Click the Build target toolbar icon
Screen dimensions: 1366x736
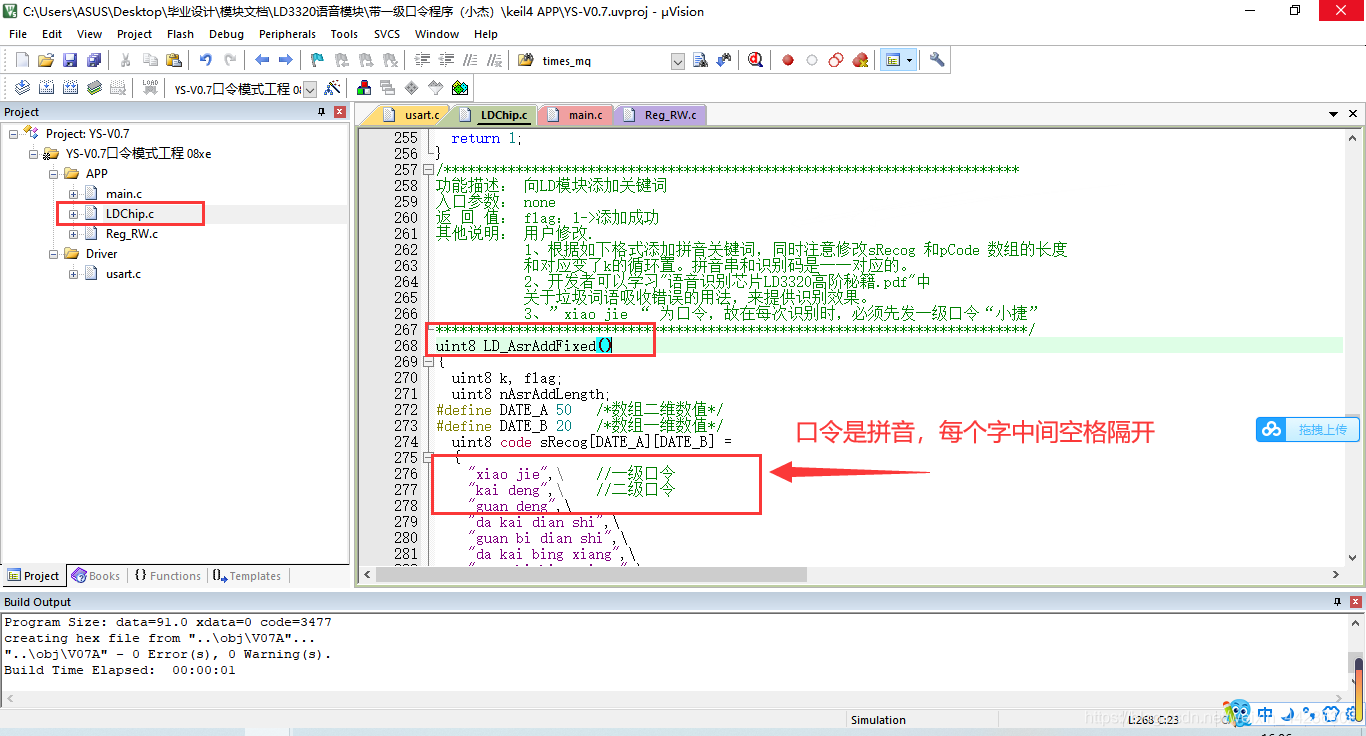point(46,88)
